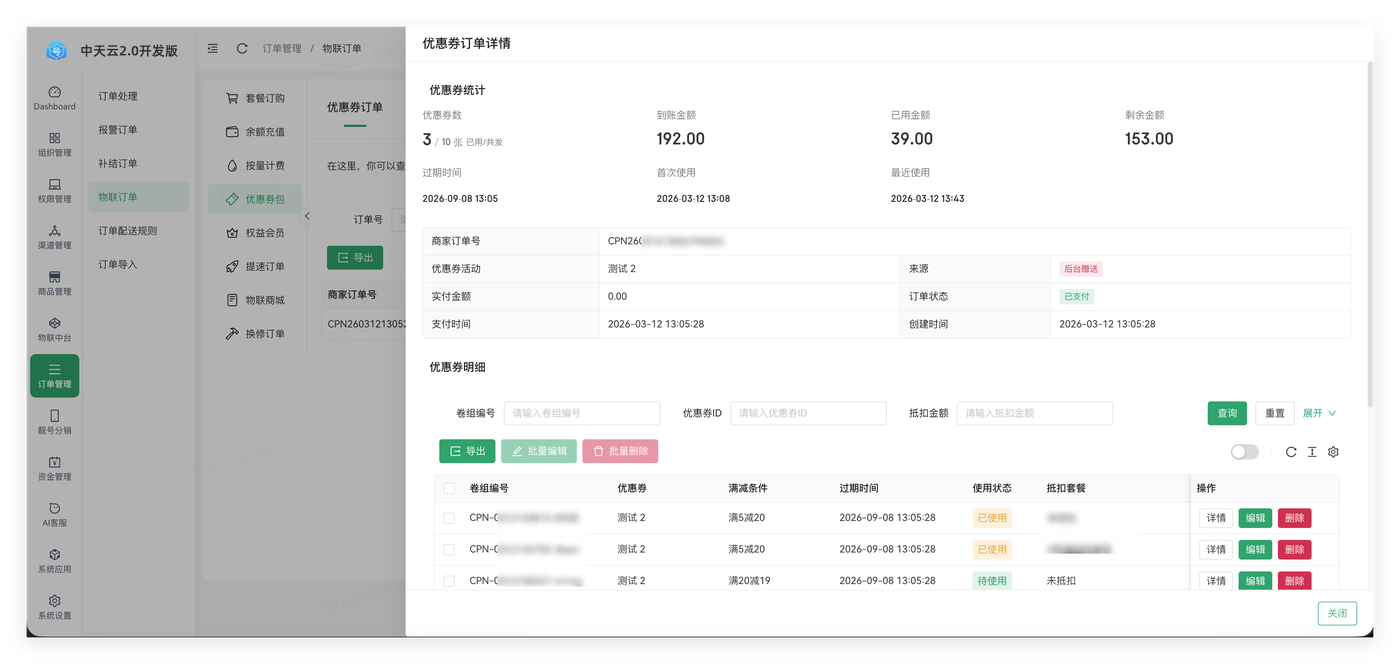Click the 使用状态 column header
Screen dimensions: 1400x664
(992, 488)
